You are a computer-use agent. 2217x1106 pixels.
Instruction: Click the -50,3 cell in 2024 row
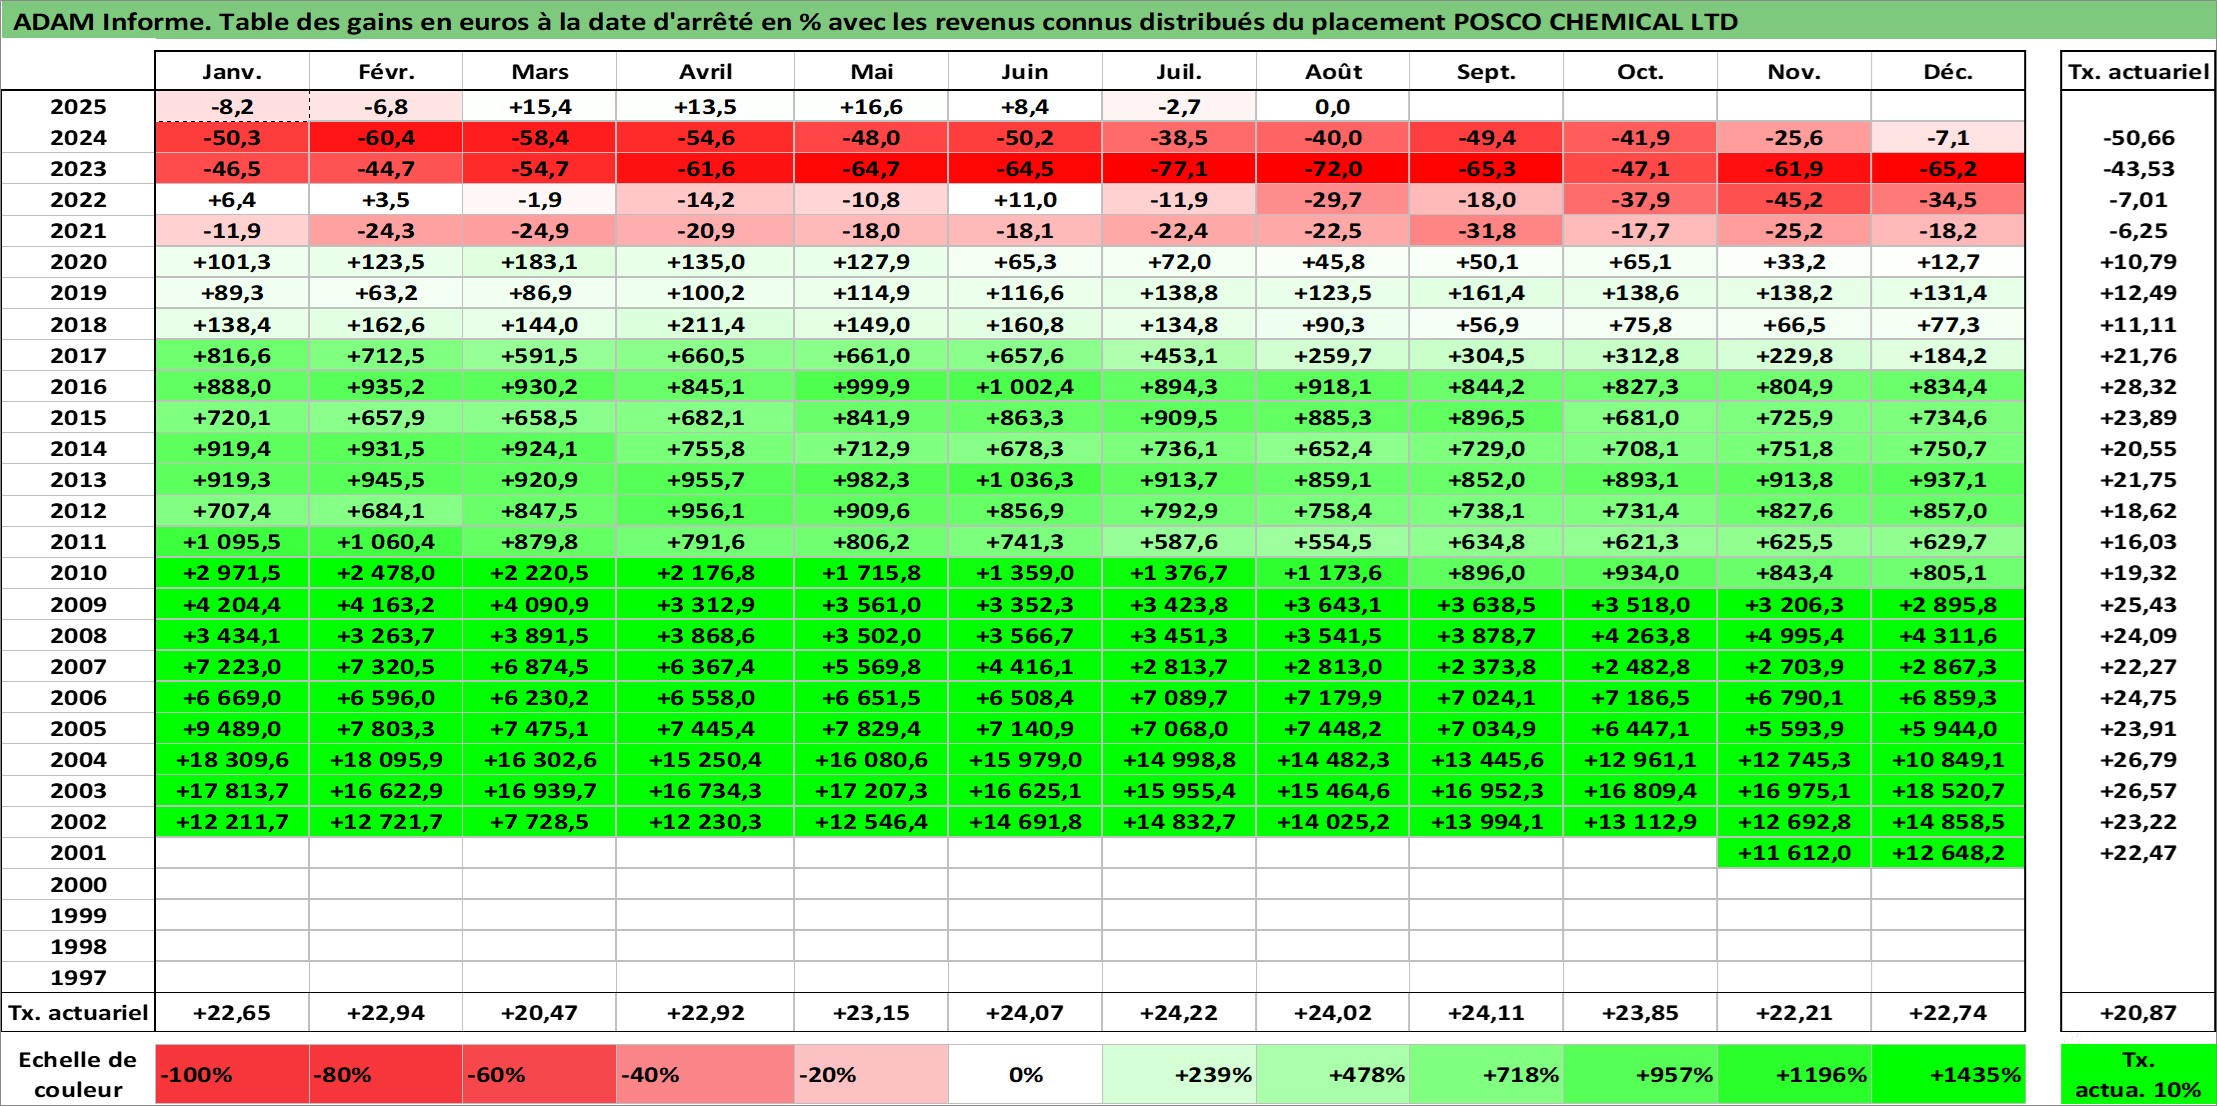tap(232, 138)
